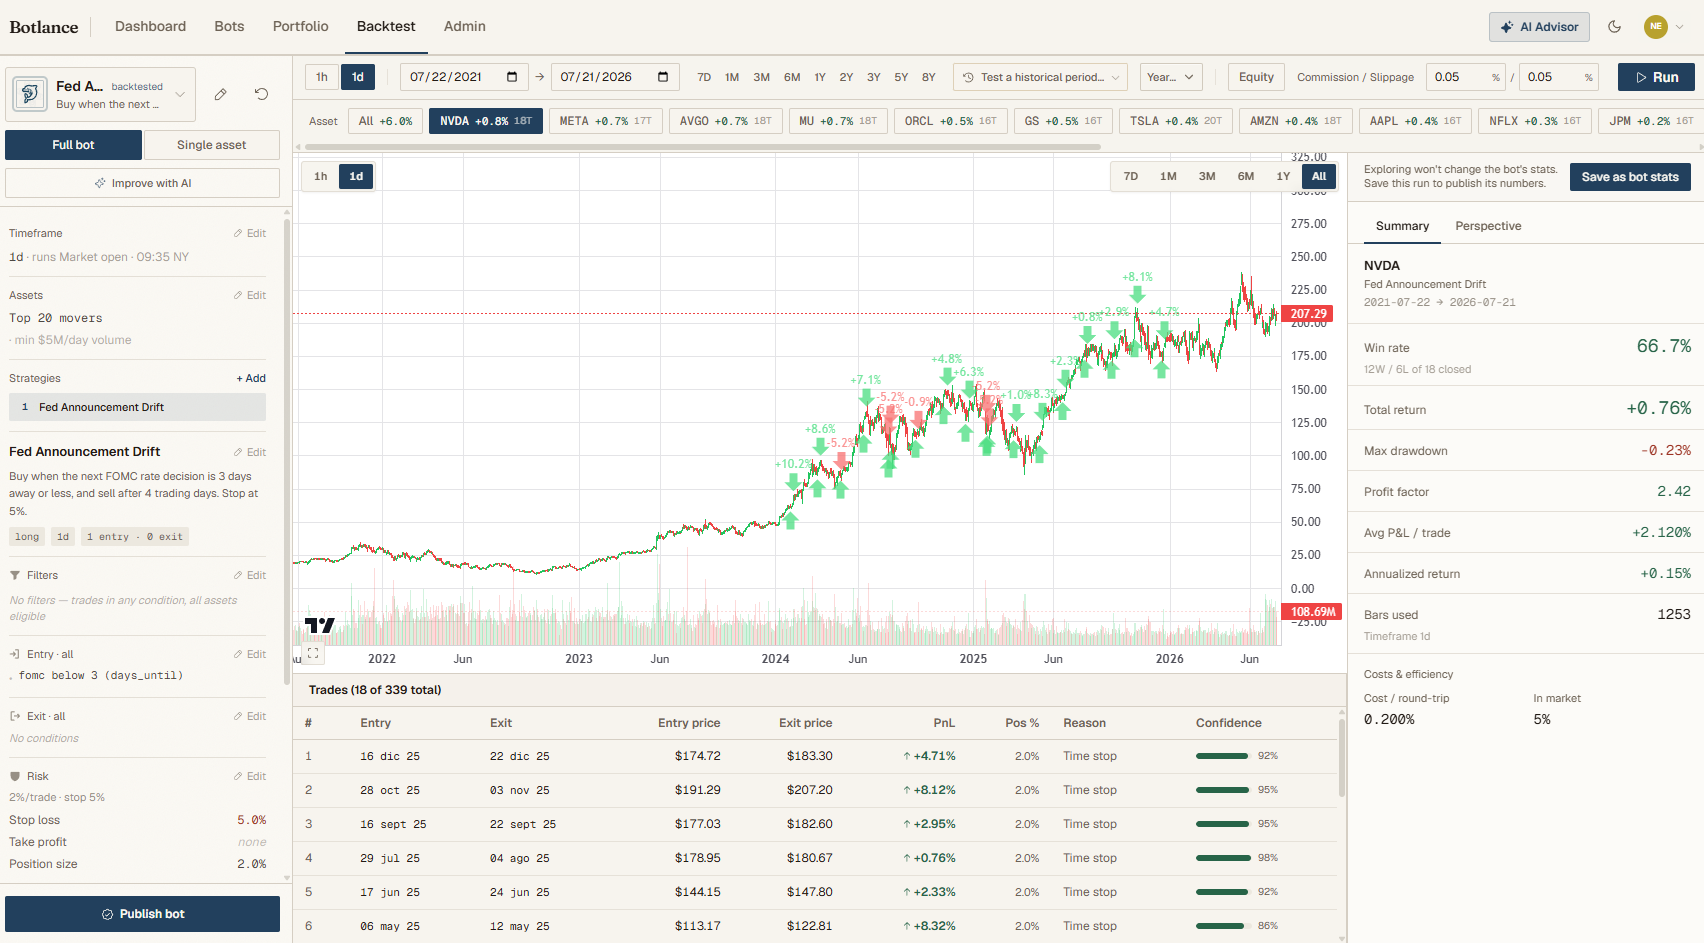Edit the Filters section
Screen dimensions: 1704x943
point(250,575)
